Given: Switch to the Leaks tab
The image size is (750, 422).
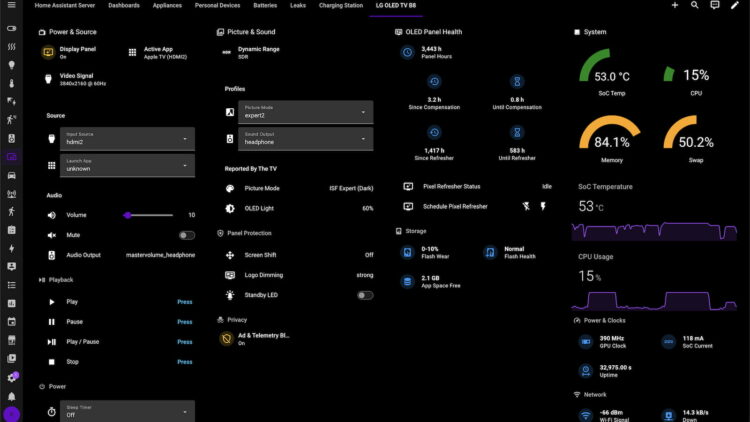Looking at the screenshot, I should click(298, 5).
